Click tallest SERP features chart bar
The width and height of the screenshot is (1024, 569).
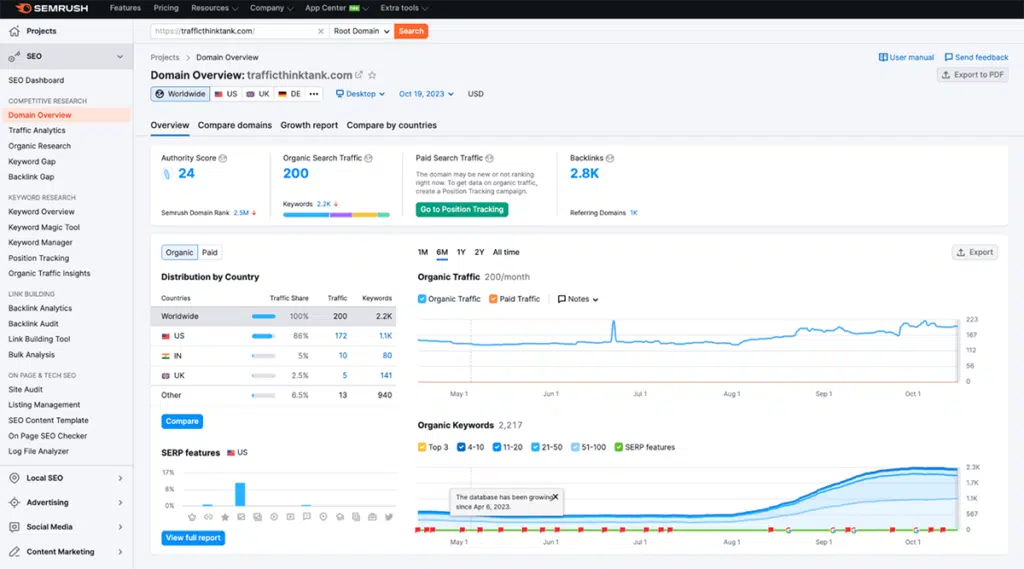point(240,495)
